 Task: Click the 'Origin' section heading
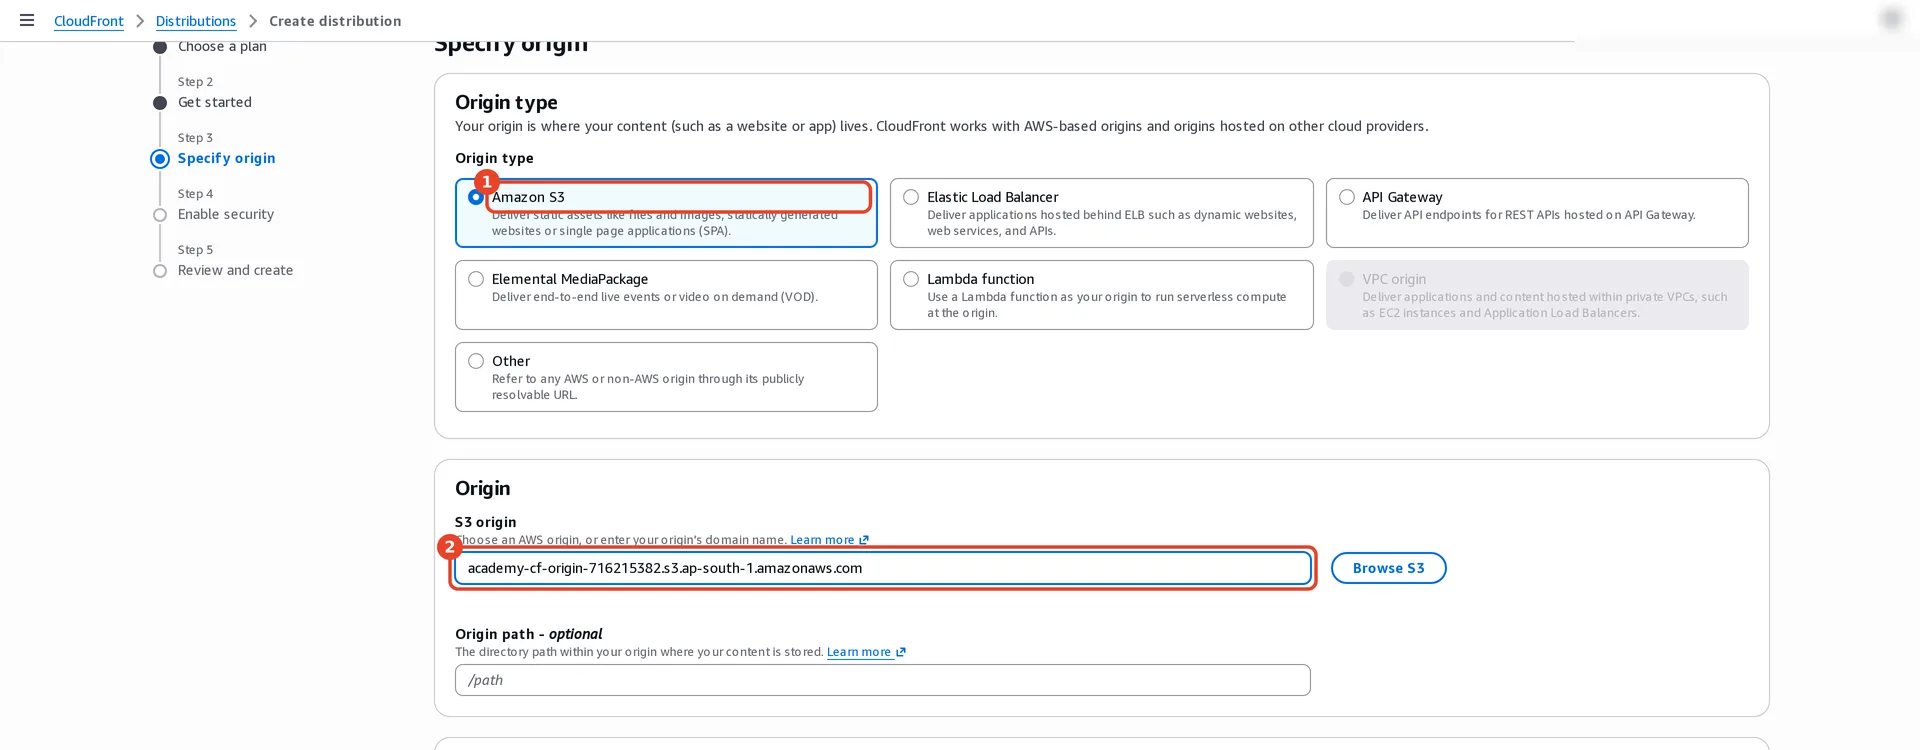click(x=483, y=488)
